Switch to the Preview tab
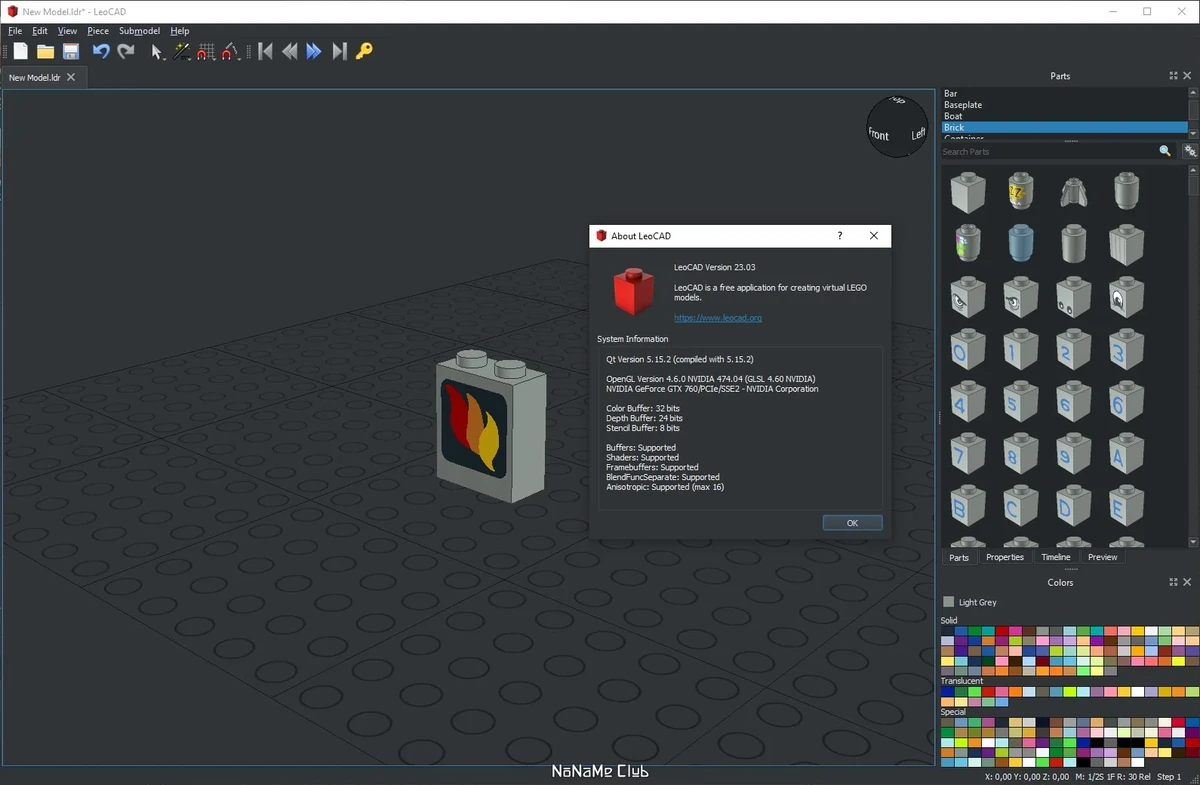This screenshot has width=1200, height=785. [x=1103, y=557]
